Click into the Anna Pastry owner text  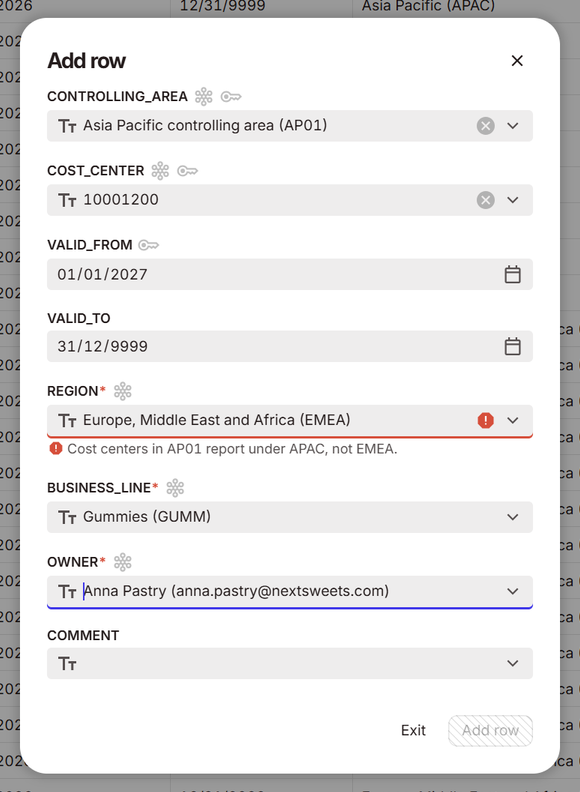point(236,591)
